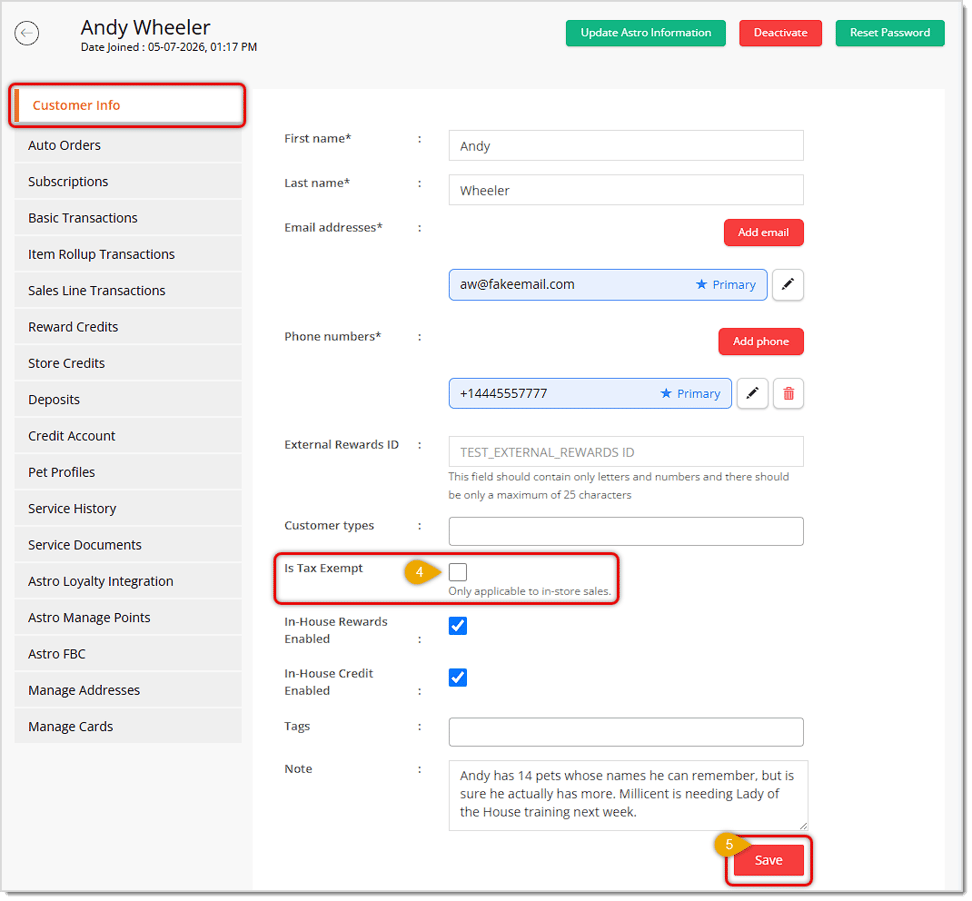Open Astro FBC section

pyautogui.click(x=128, y=656)
